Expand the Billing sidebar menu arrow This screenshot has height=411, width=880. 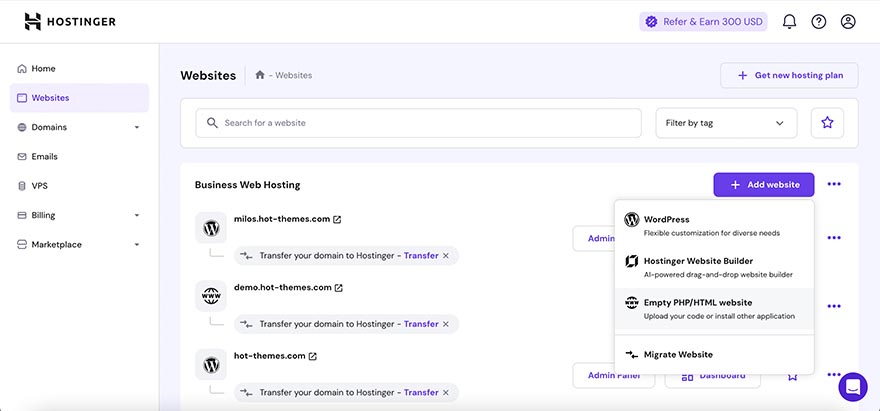(136, 215)
